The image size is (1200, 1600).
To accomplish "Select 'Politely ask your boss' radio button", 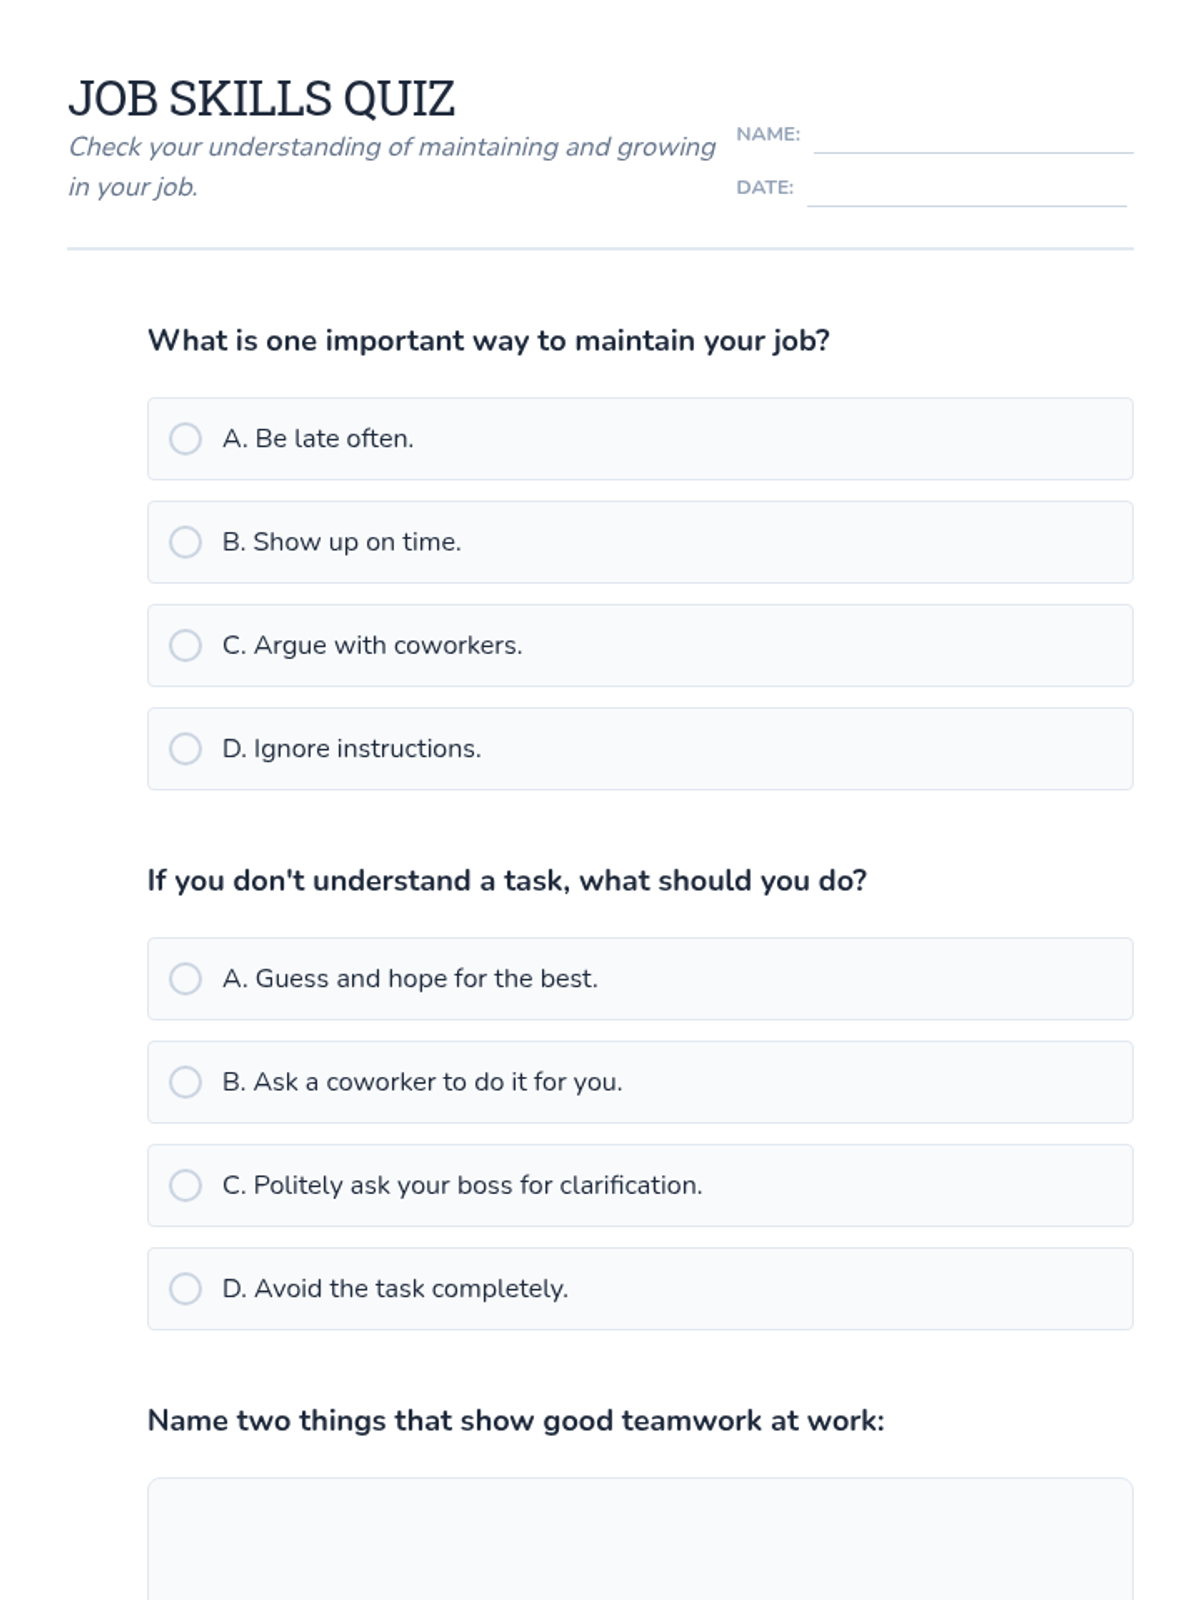I will 185,1185.
